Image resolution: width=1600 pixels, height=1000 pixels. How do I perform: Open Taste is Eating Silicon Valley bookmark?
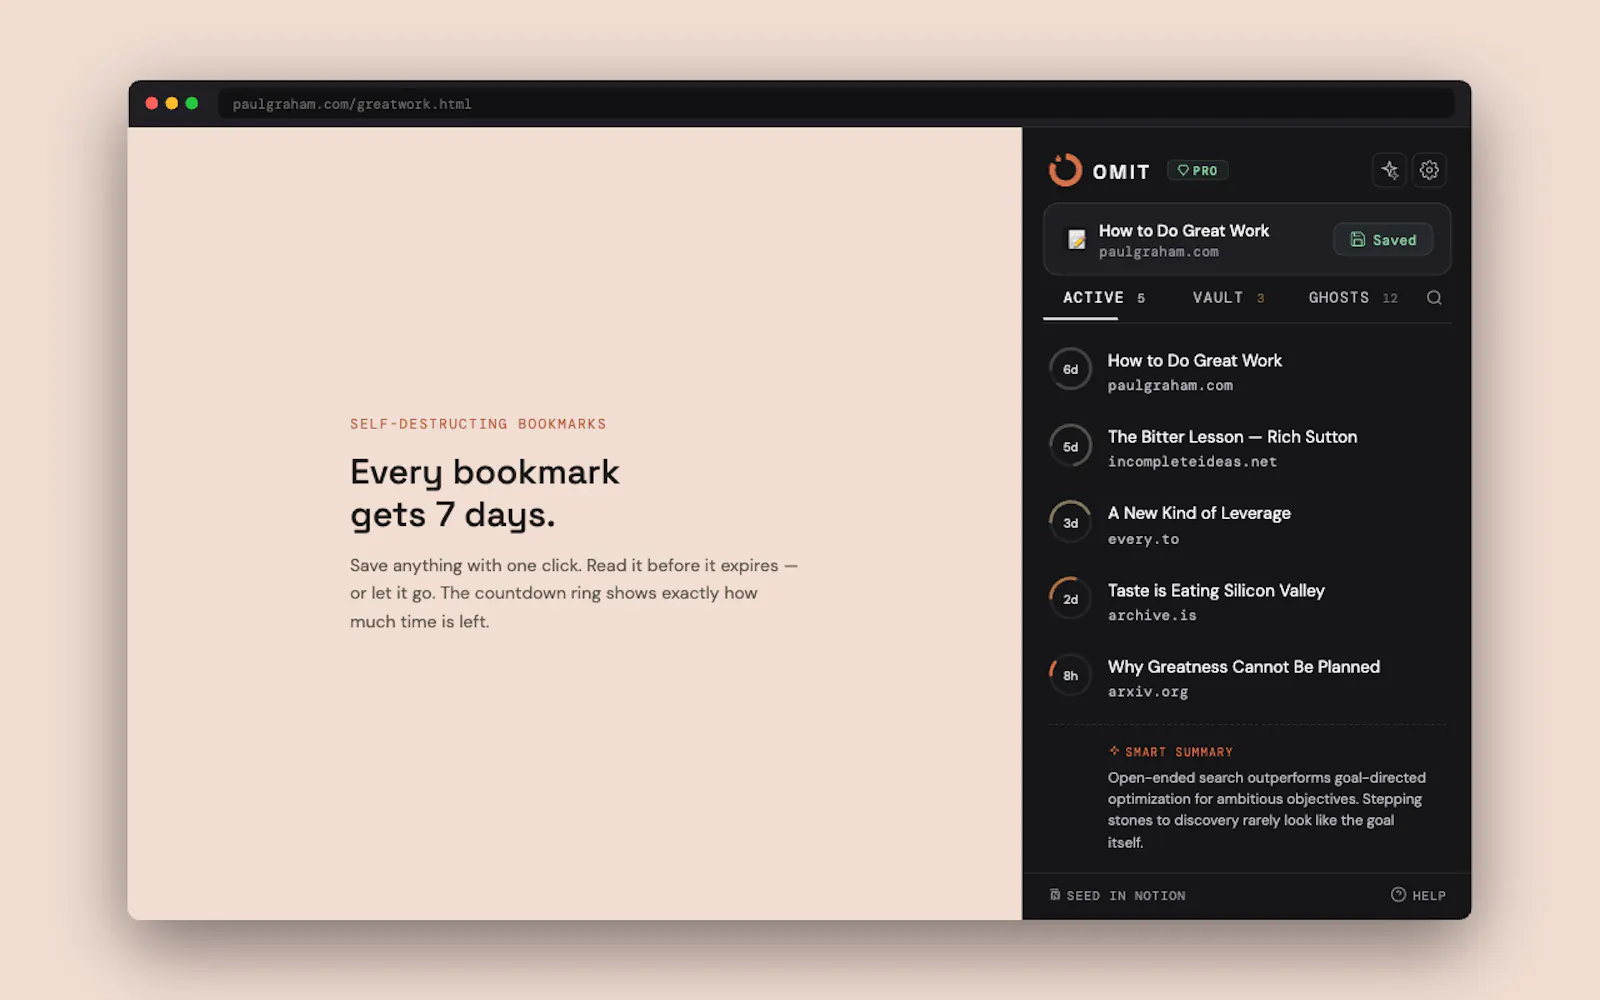pos(1247,600)
